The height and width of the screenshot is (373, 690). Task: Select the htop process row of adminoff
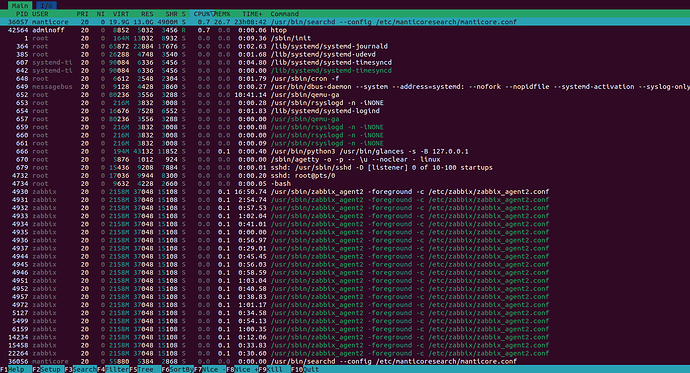coord(345,30)
